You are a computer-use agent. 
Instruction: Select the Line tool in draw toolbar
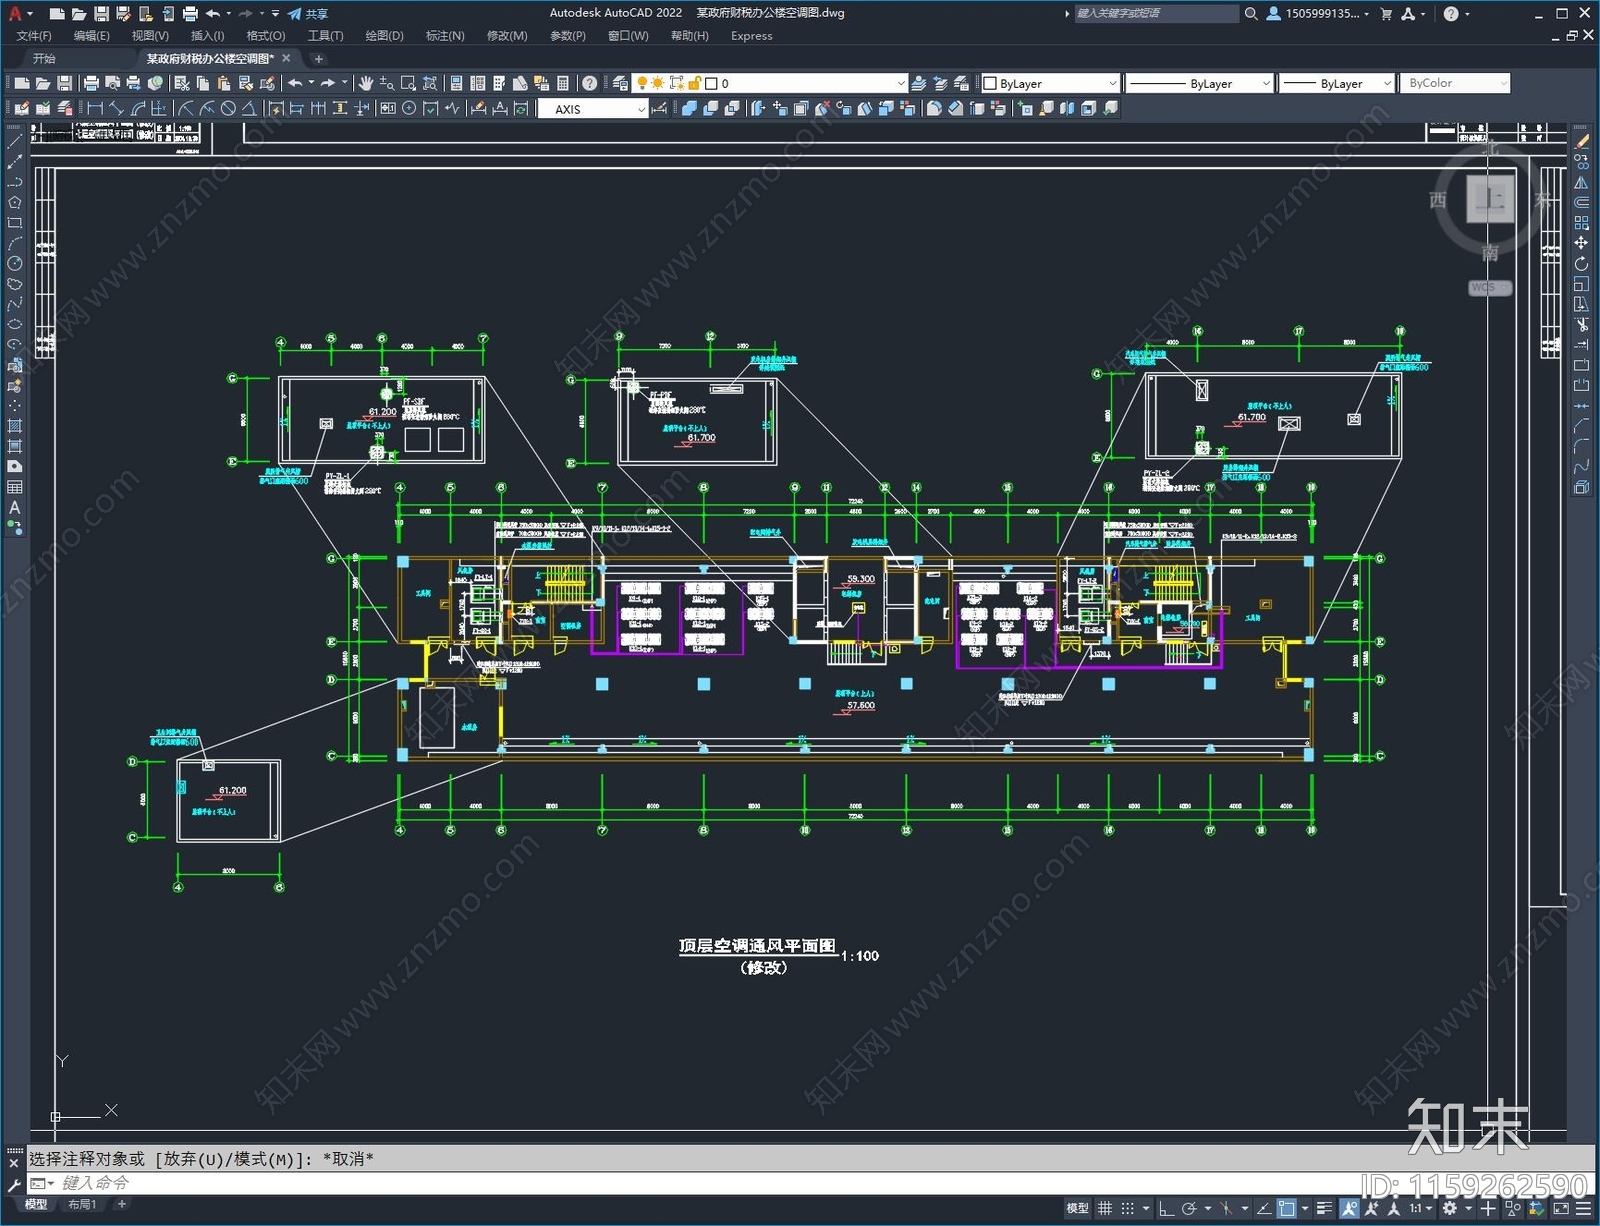point(14,142)
